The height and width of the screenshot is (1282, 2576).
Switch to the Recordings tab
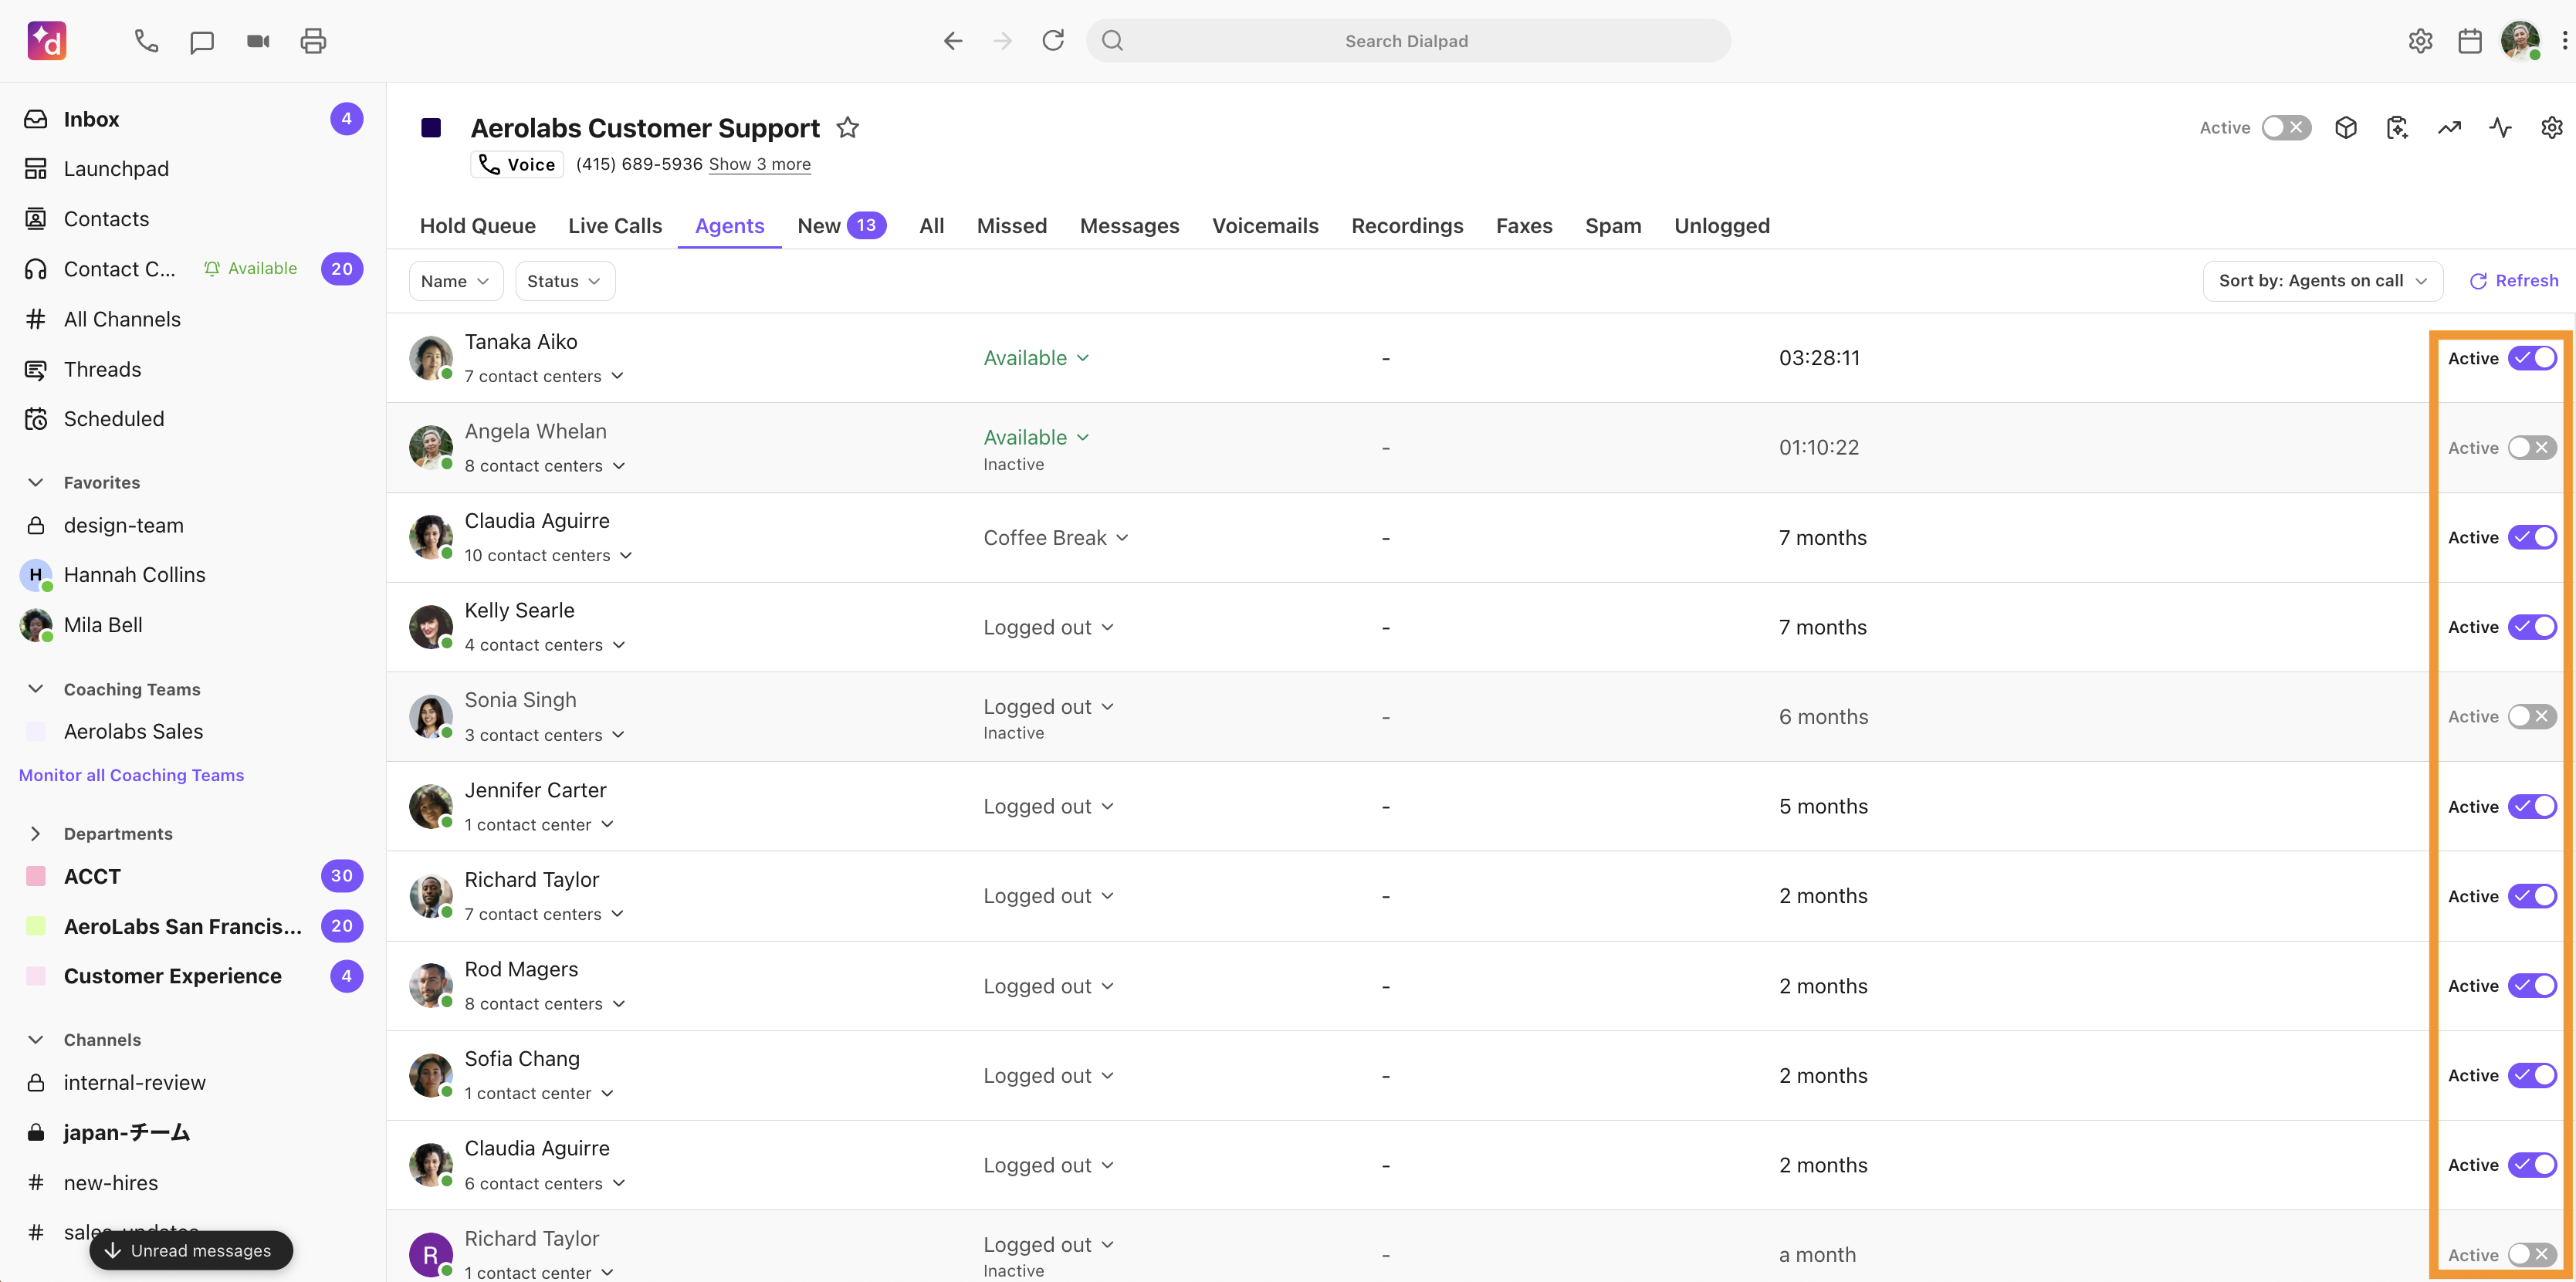tap(1407, 226)
